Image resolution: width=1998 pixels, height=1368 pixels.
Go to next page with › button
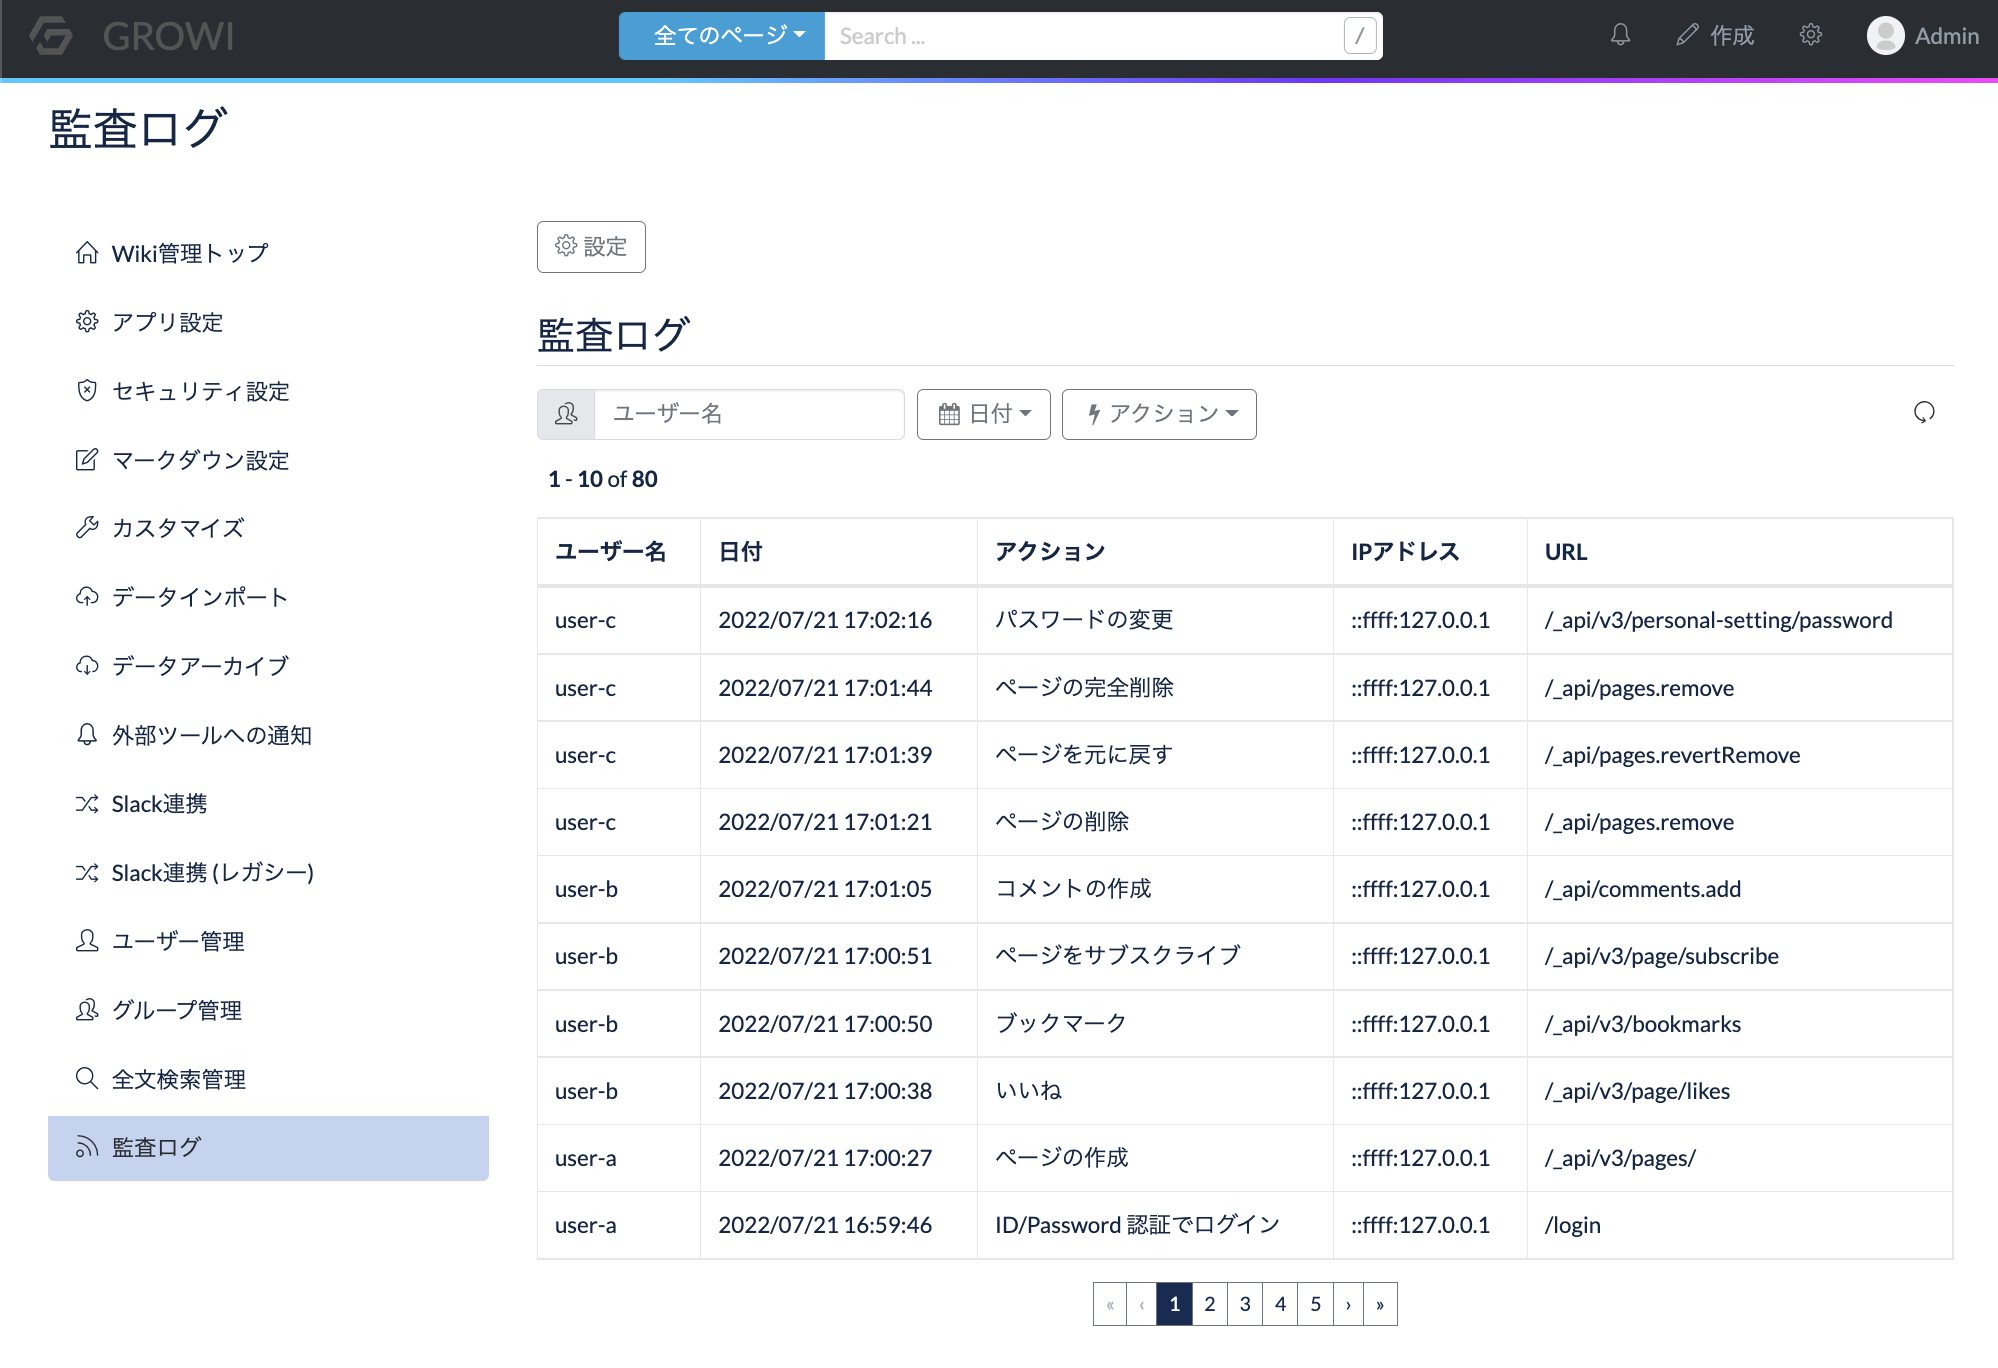(x=1348, y=1304)
